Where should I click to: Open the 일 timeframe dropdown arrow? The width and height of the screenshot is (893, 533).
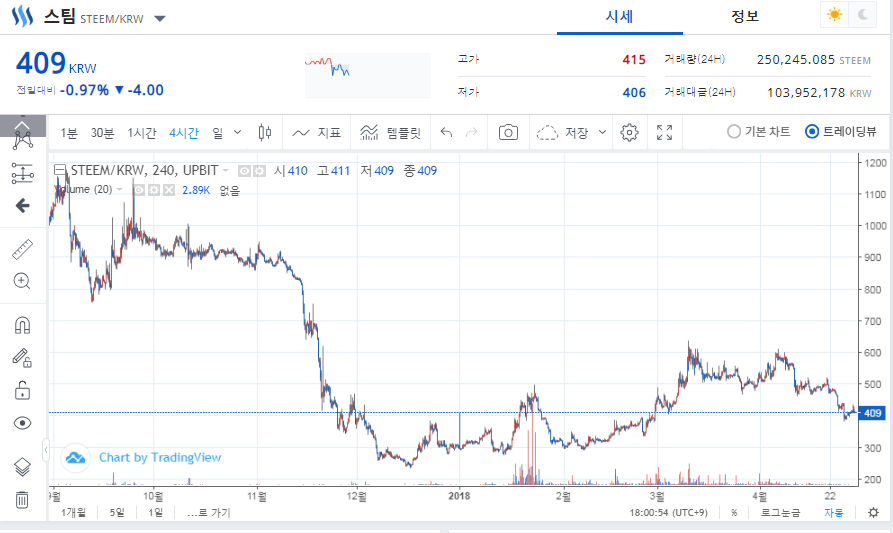click(x=237, y=131)
